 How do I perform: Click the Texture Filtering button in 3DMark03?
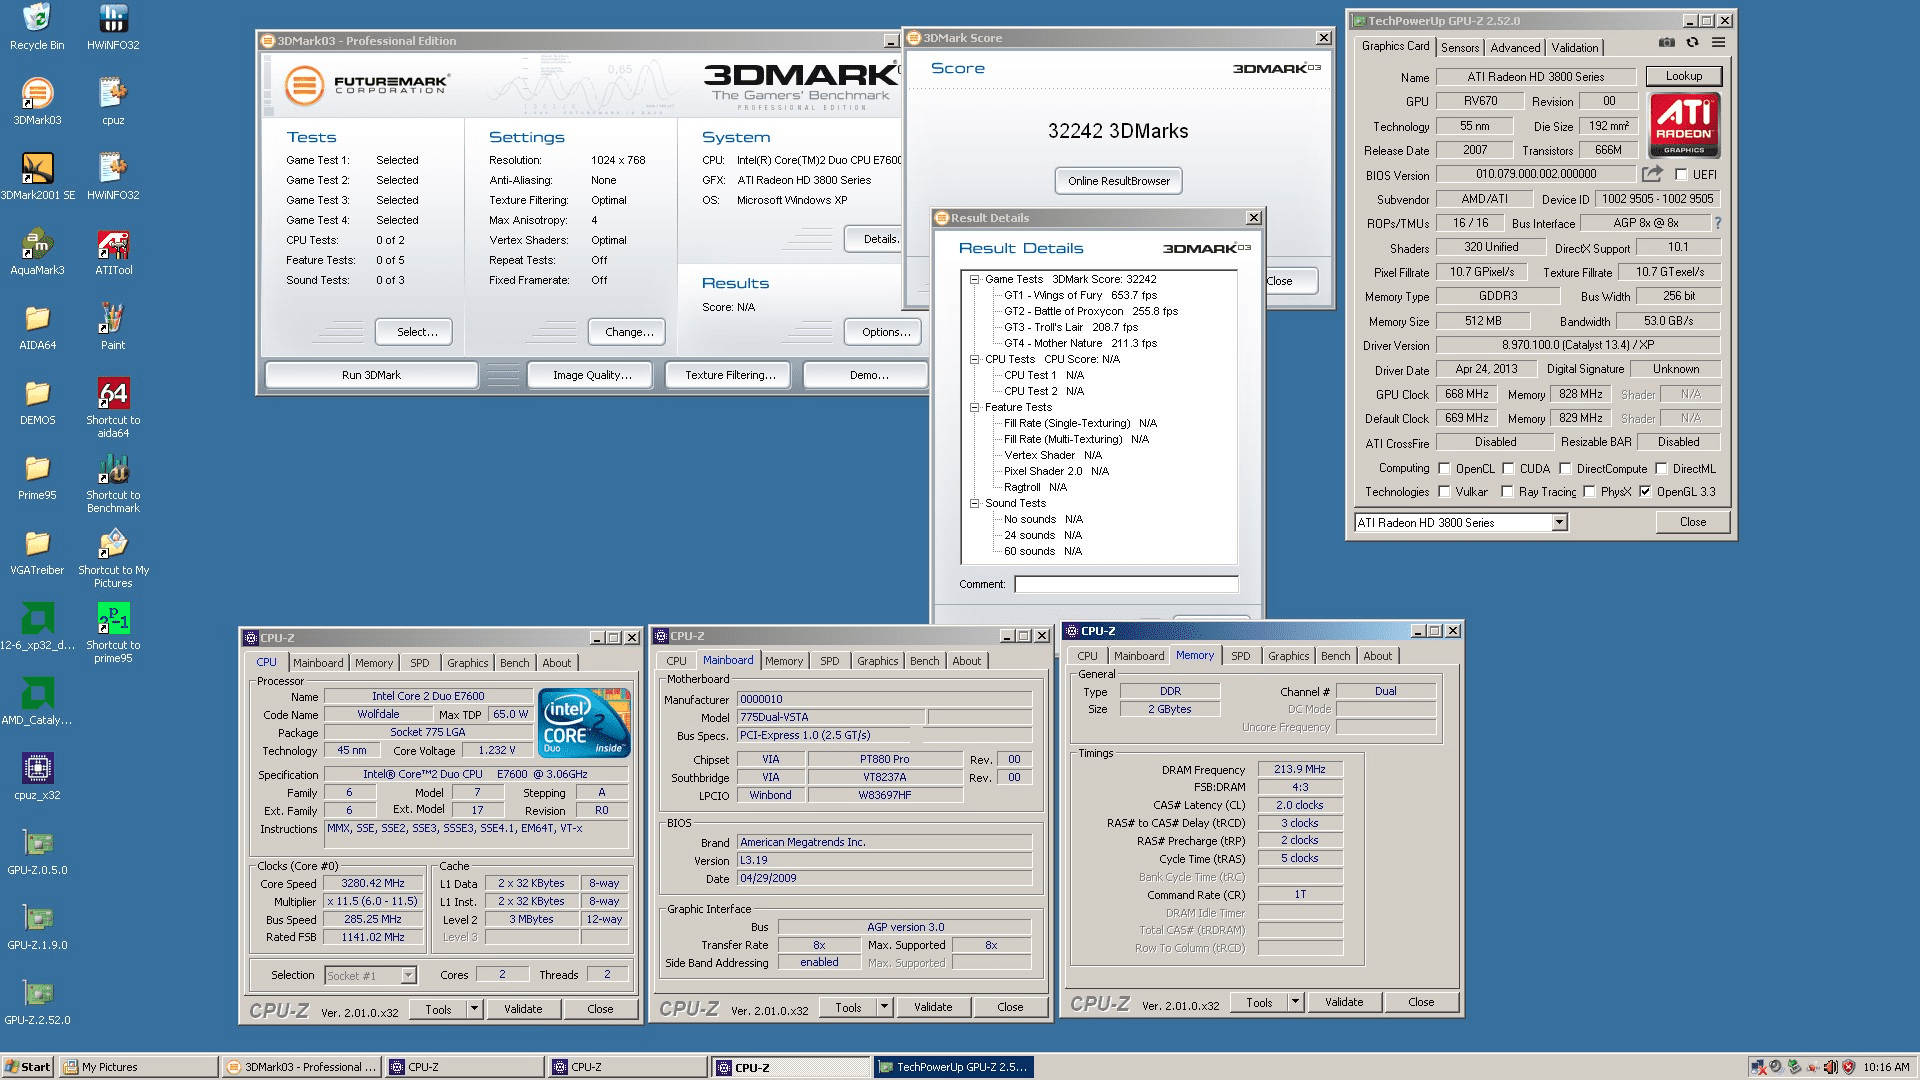click(730, 375)
